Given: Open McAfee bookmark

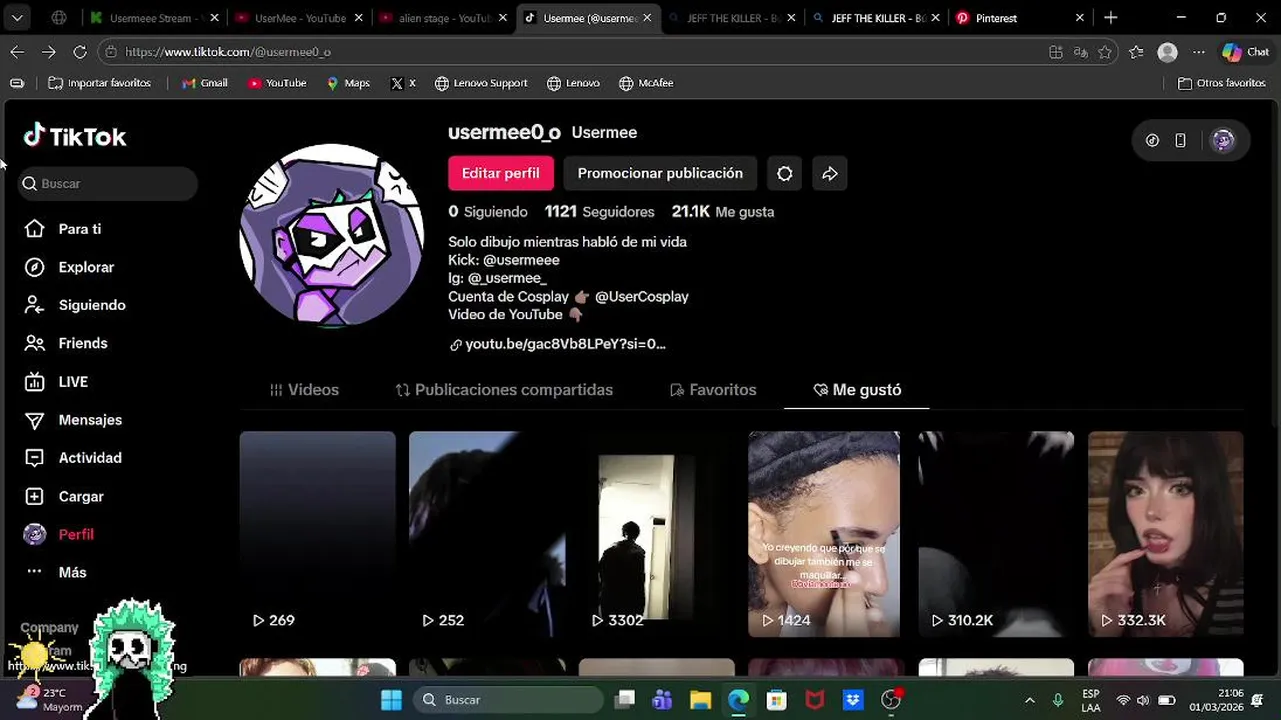Looking at the screenshot, I should (x=646, y=83).
